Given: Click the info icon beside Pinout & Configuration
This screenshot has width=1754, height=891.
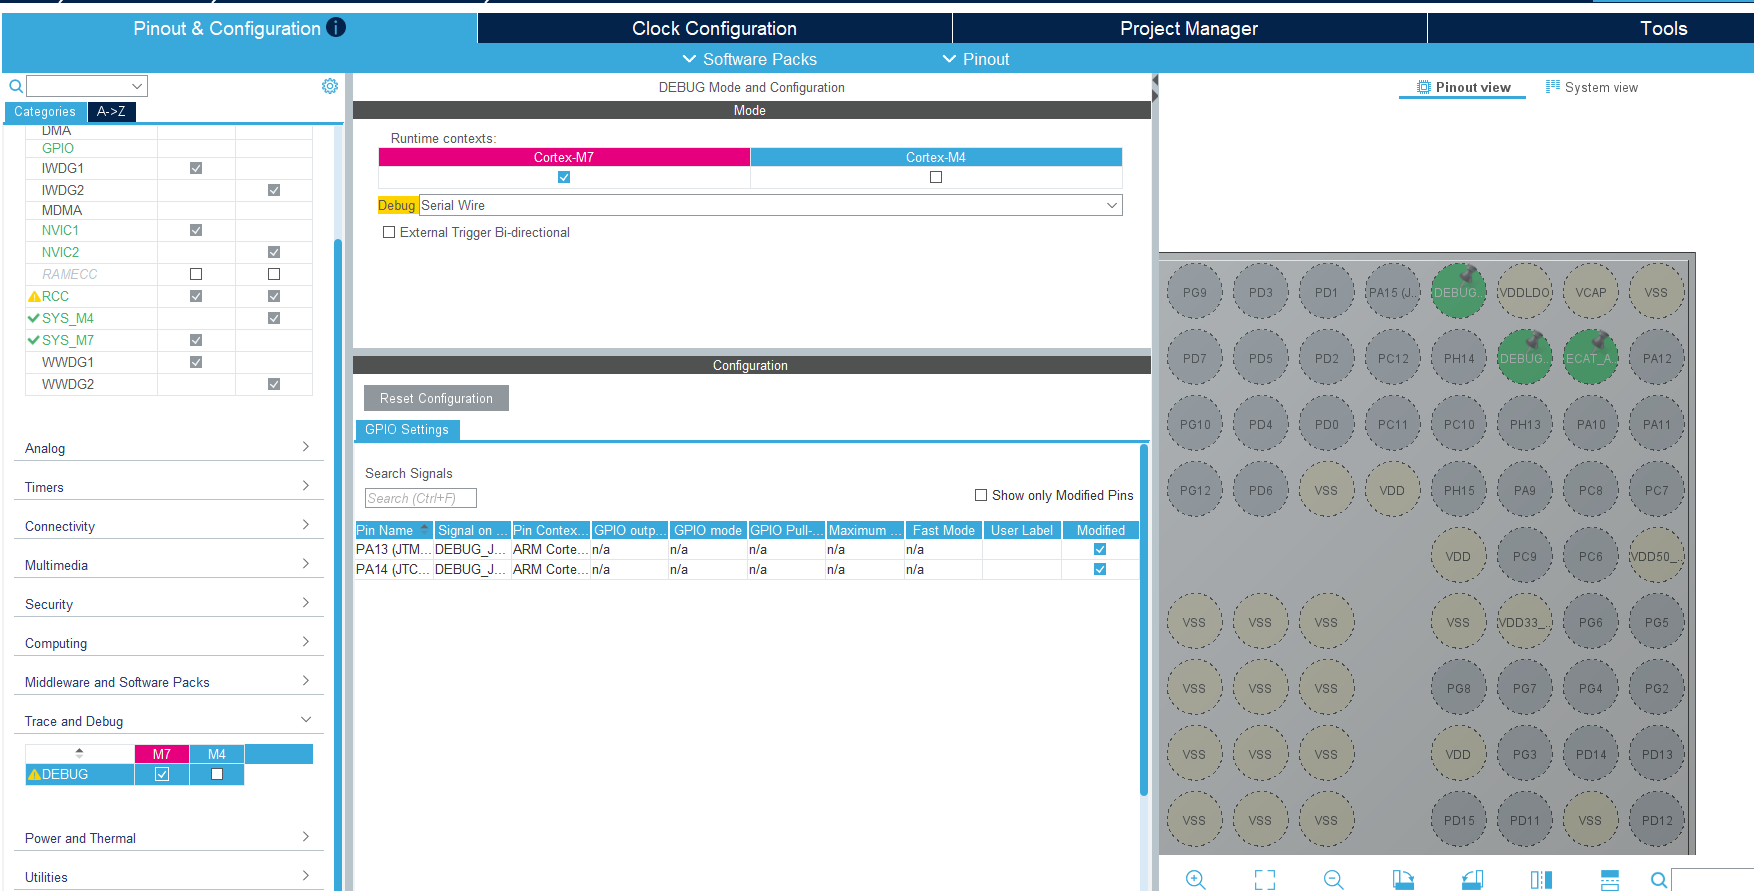Looking at the screenshot, I should pos(336,27).
